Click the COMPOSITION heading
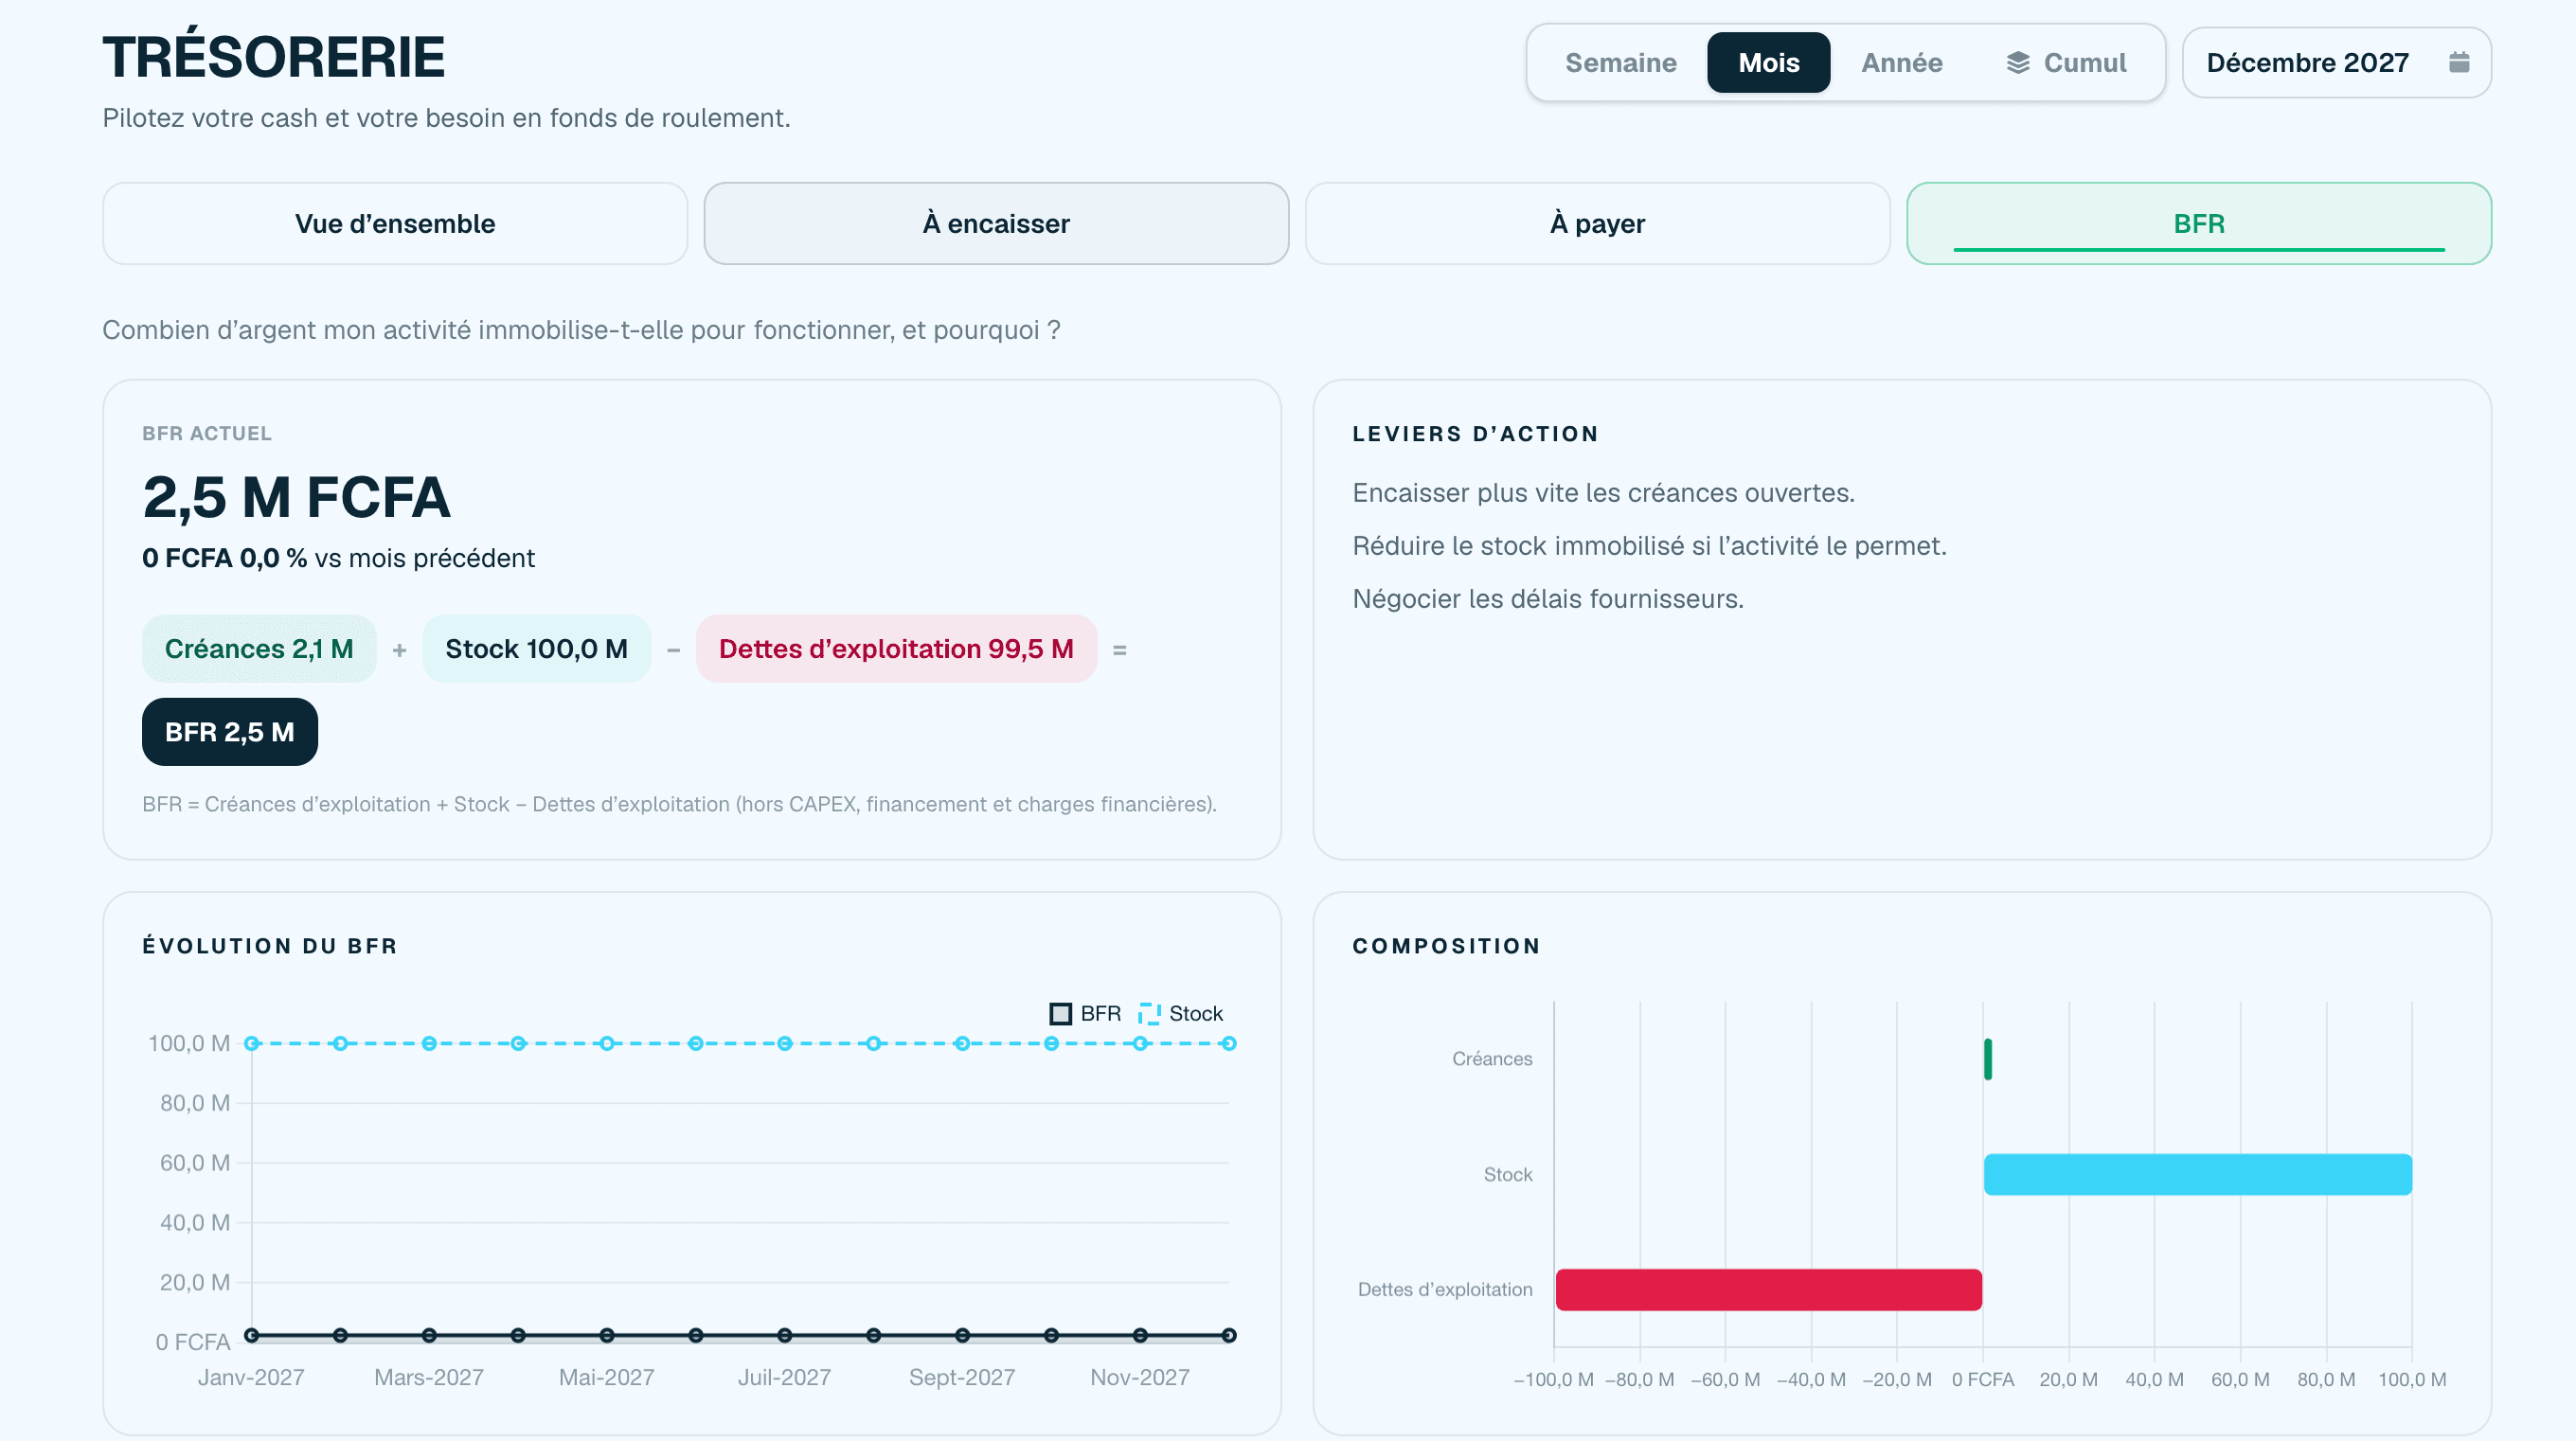Viewport: 2576px width, 1441px height. pos(1446,946)
